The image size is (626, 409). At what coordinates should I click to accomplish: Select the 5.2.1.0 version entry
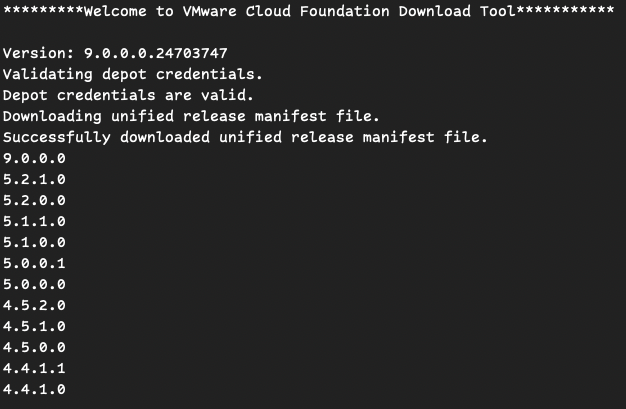click(34, 179)
